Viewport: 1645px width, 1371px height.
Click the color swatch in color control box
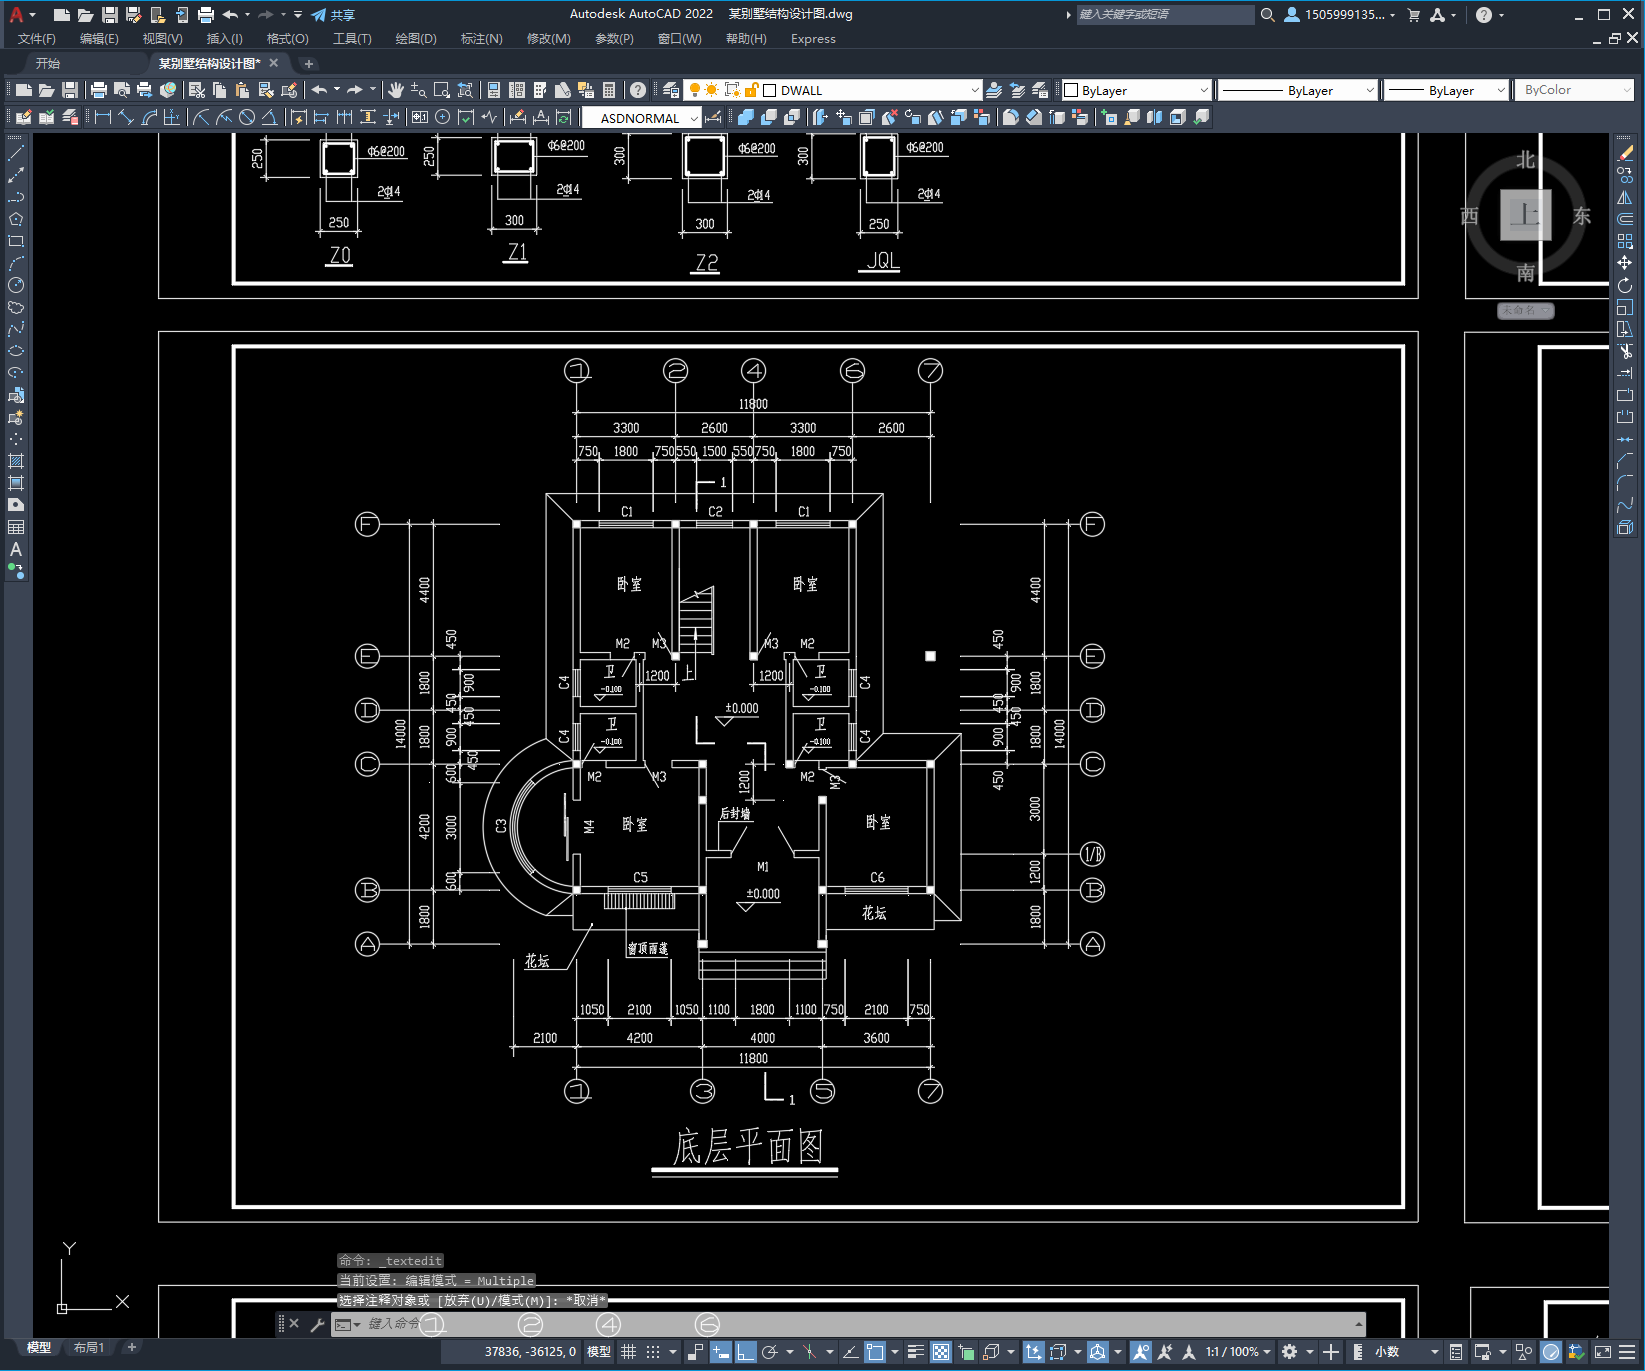click(1071, 90)
